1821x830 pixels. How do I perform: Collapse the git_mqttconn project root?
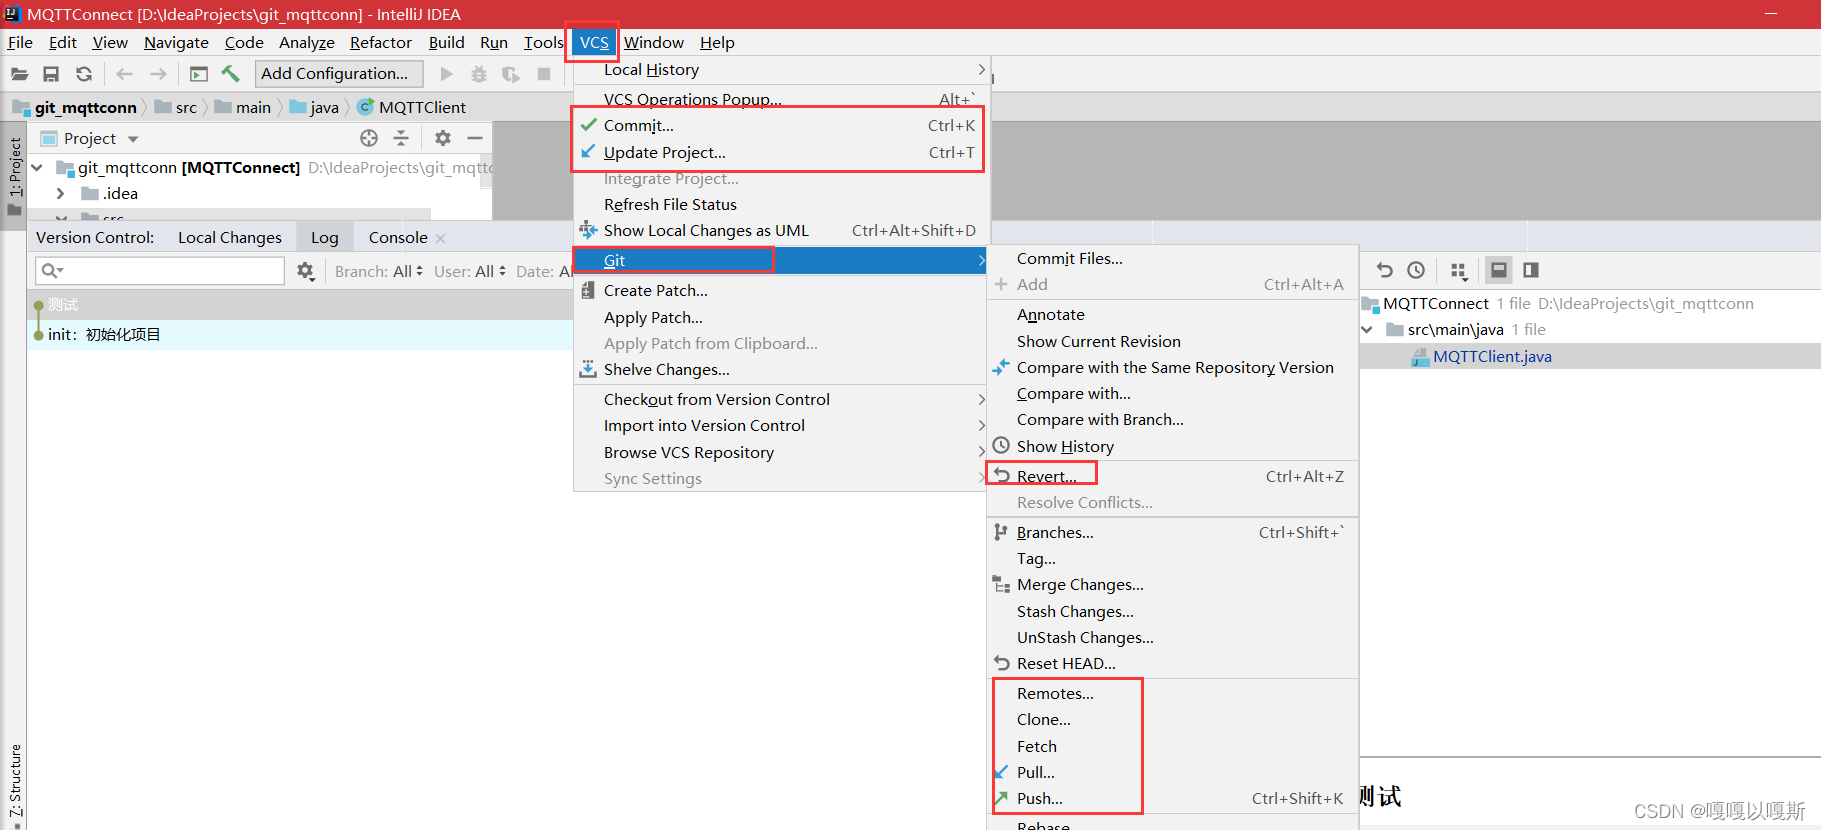(x=38, y=167)
